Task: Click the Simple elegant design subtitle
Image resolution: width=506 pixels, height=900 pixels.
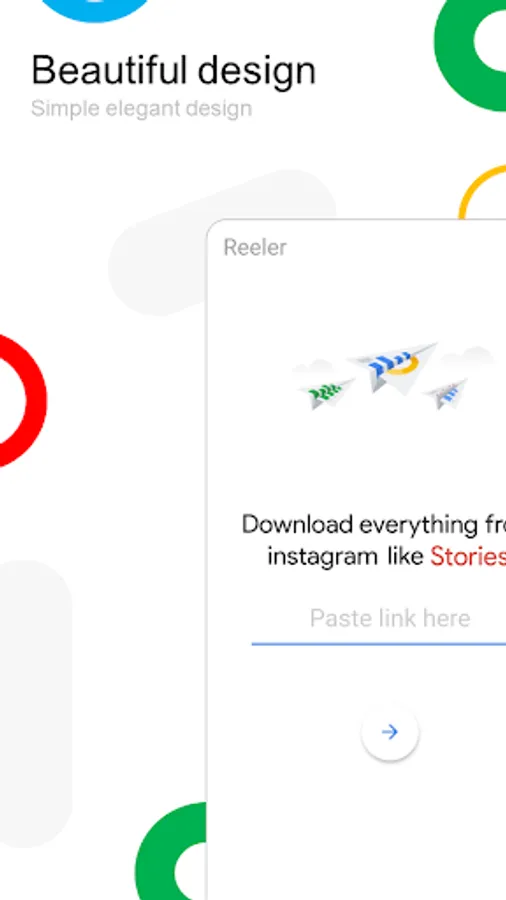Action: pyautogui.click(x=141, y=109)
